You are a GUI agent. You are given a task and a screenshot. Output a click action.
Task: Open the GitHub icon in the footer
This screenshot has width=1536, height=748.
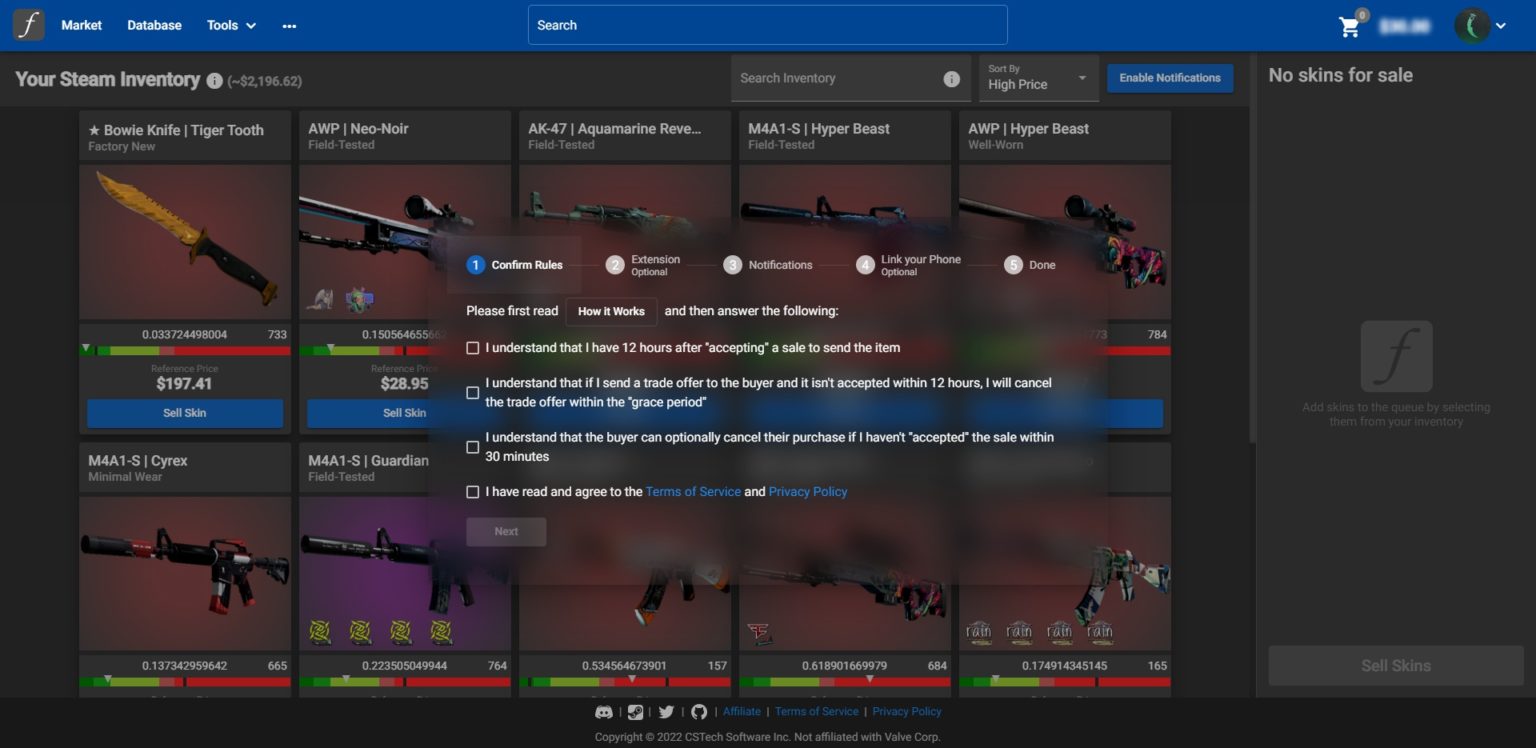(697, 711)
